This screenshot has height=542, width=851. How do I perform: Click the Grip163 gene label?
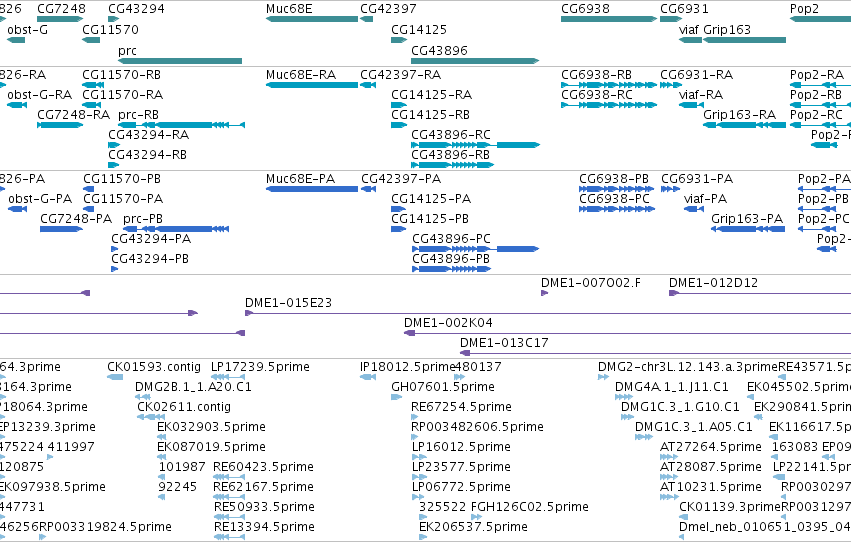tap(727, 29)
